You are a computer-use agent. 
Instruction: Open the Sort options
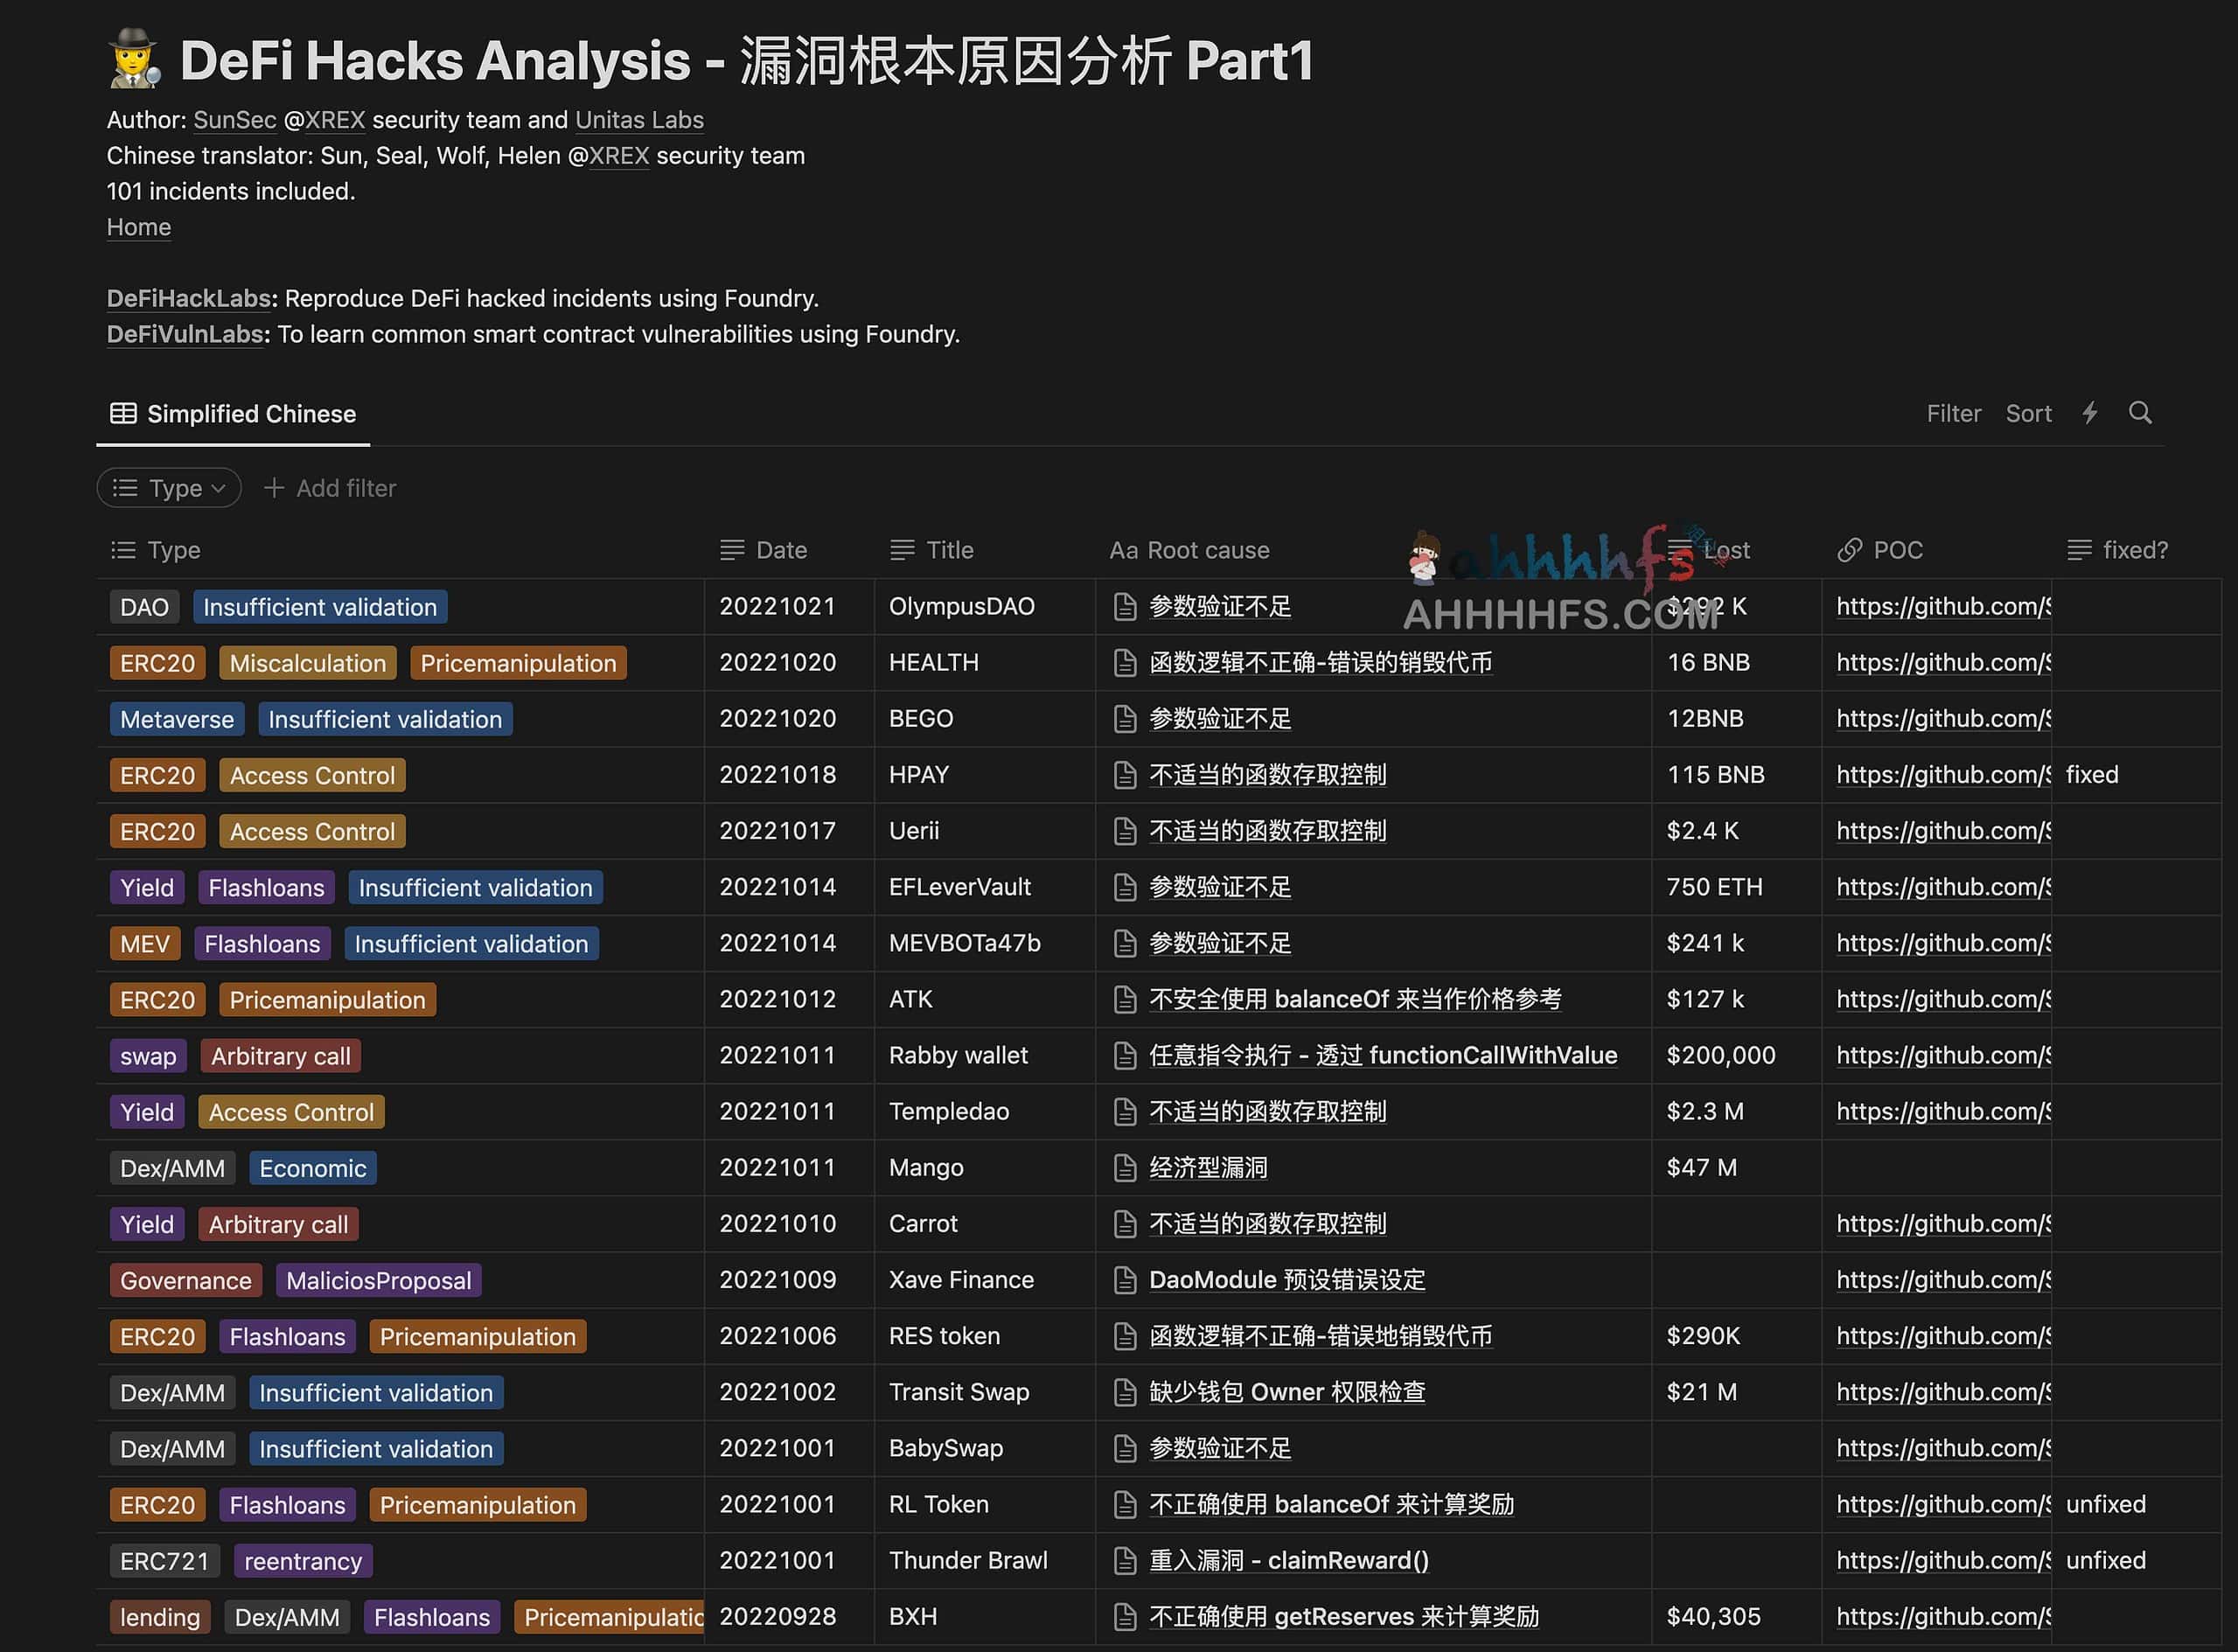(x=2028, y=413)
